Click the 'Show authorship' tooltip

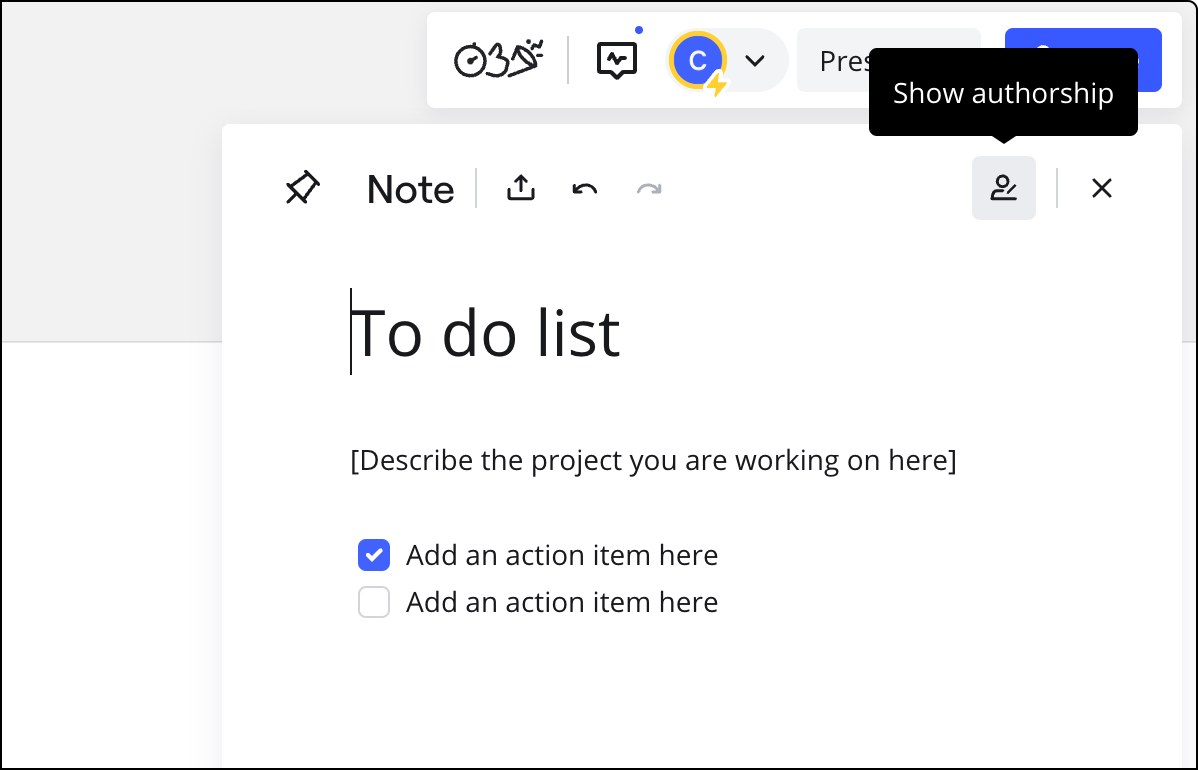pyautogui.click(x=1003, y=93)
